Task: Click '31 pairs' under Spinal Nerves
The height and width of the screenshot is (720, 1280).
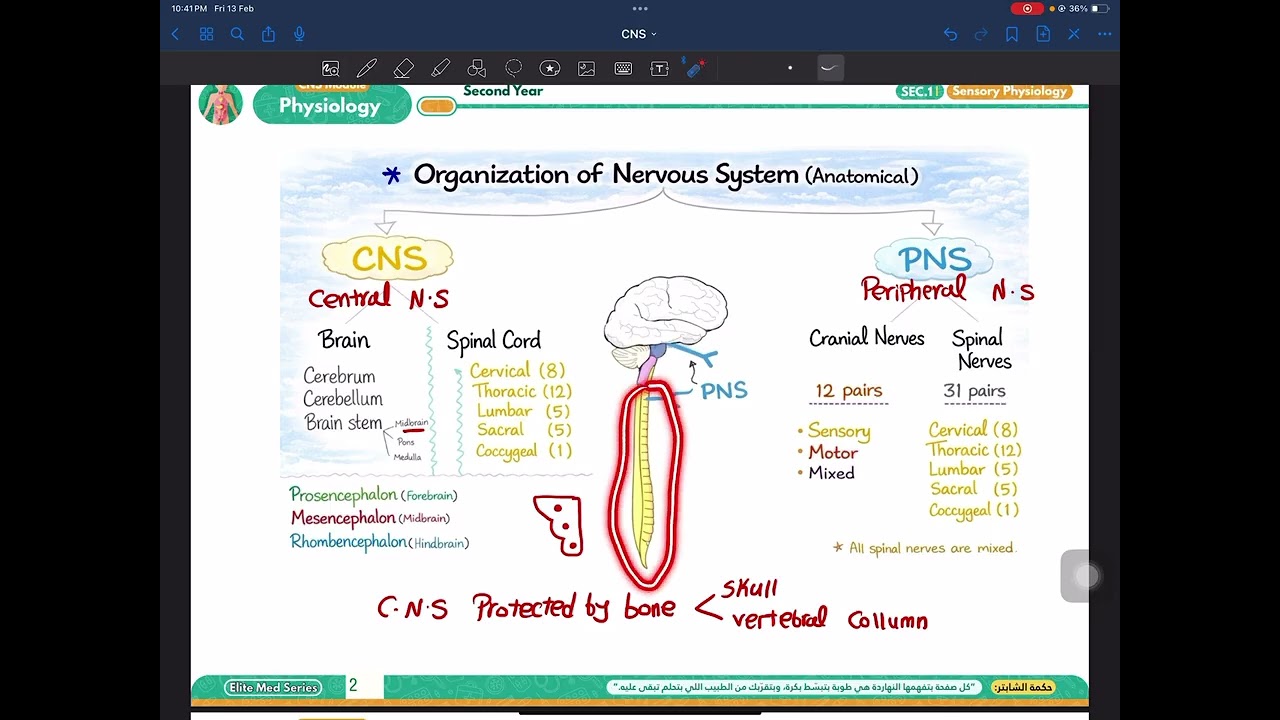Action: point(974,391)
